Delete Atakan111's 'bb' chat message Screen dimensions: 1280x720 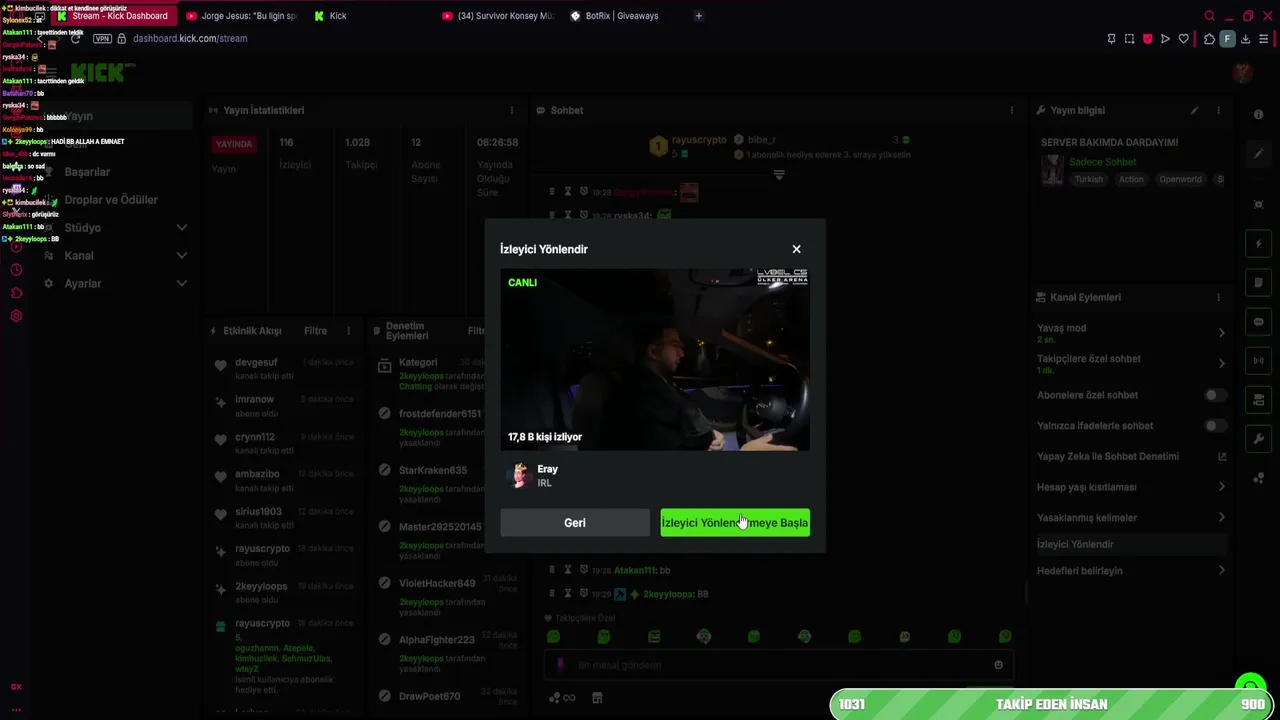[551, 570]
